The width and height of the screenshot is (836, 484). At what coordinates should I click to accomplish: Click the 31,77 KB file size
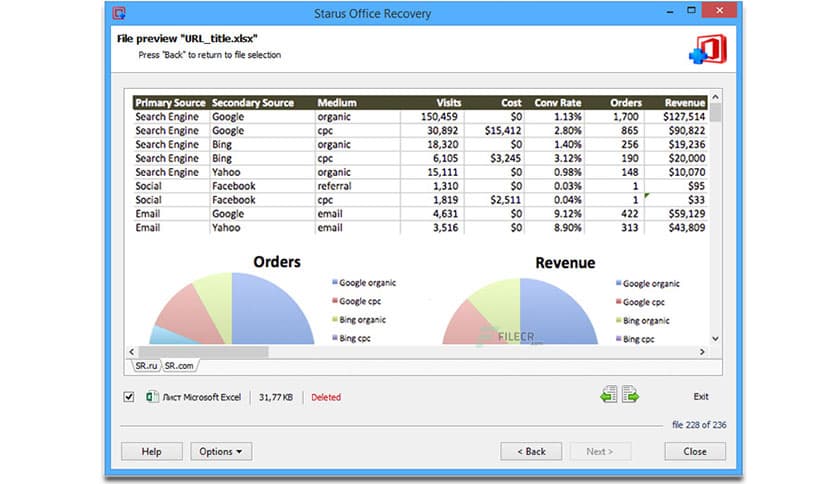coord(276,397)
